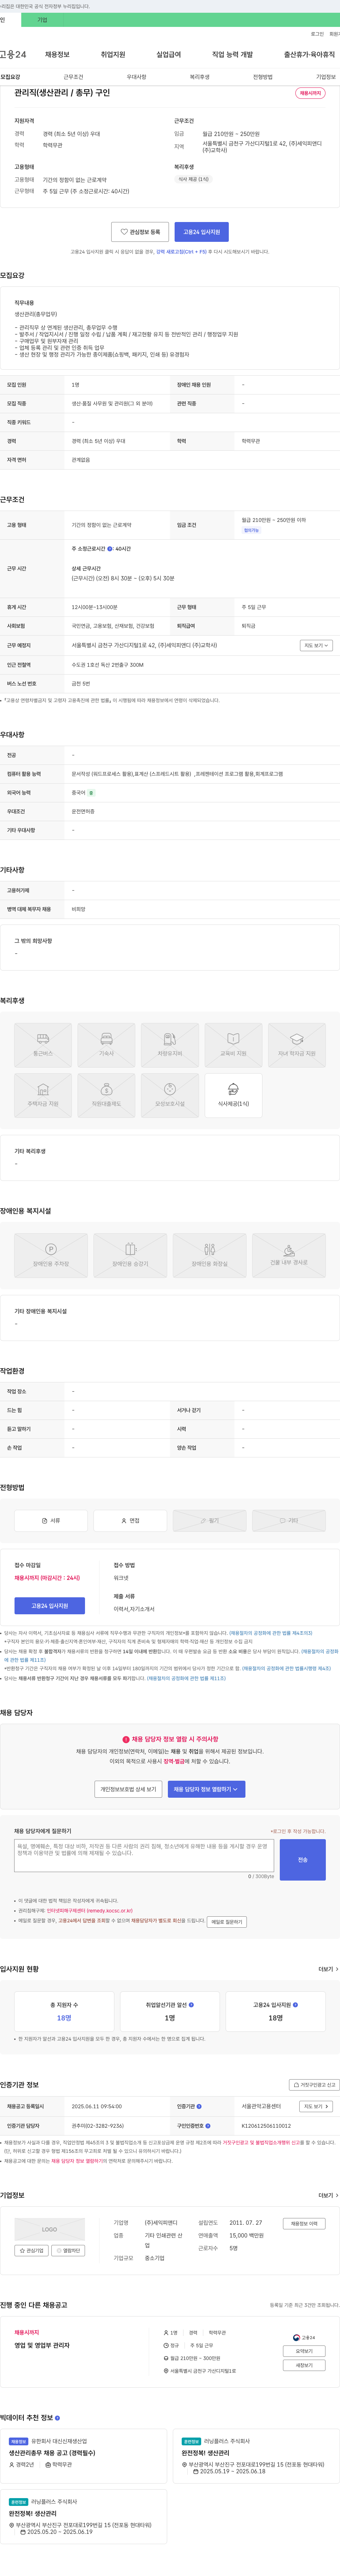Jump to 근무조건 section tab

(x=73, y=77)
